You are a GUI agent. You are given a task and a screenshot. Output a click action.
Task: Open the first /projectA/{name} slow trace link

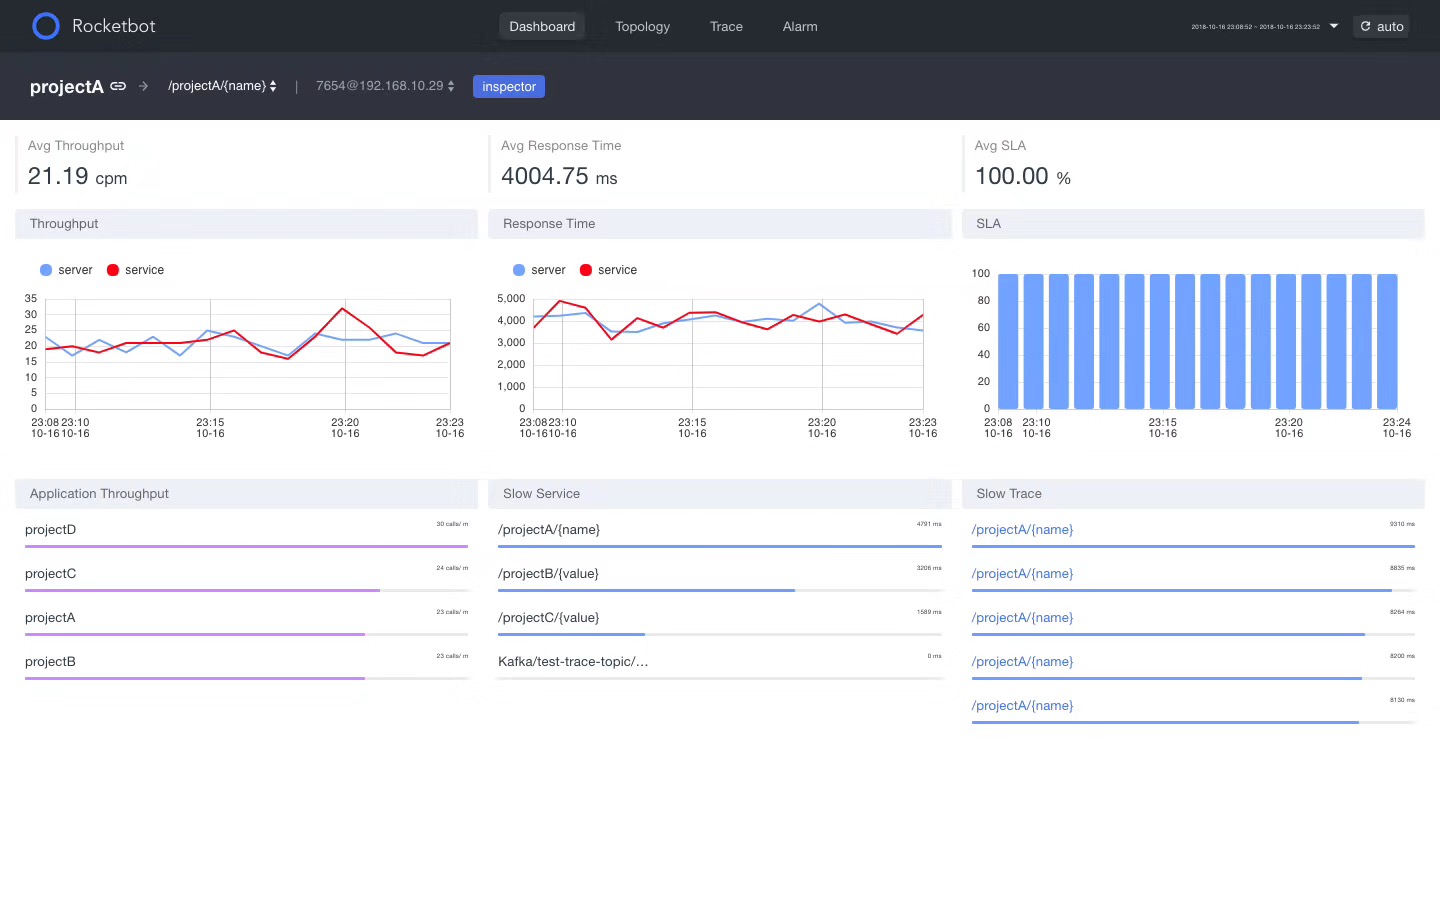click(x=1022, y=530)
